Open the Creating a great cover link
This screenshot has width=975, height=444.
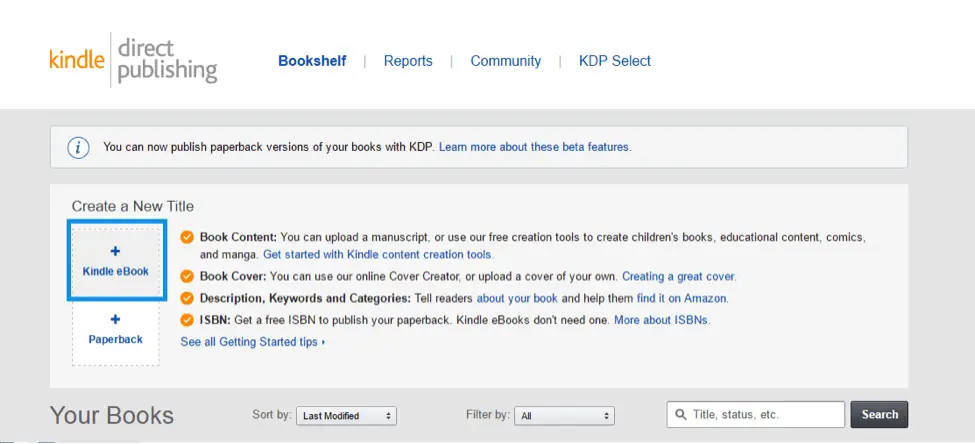[x=679, y=276]
